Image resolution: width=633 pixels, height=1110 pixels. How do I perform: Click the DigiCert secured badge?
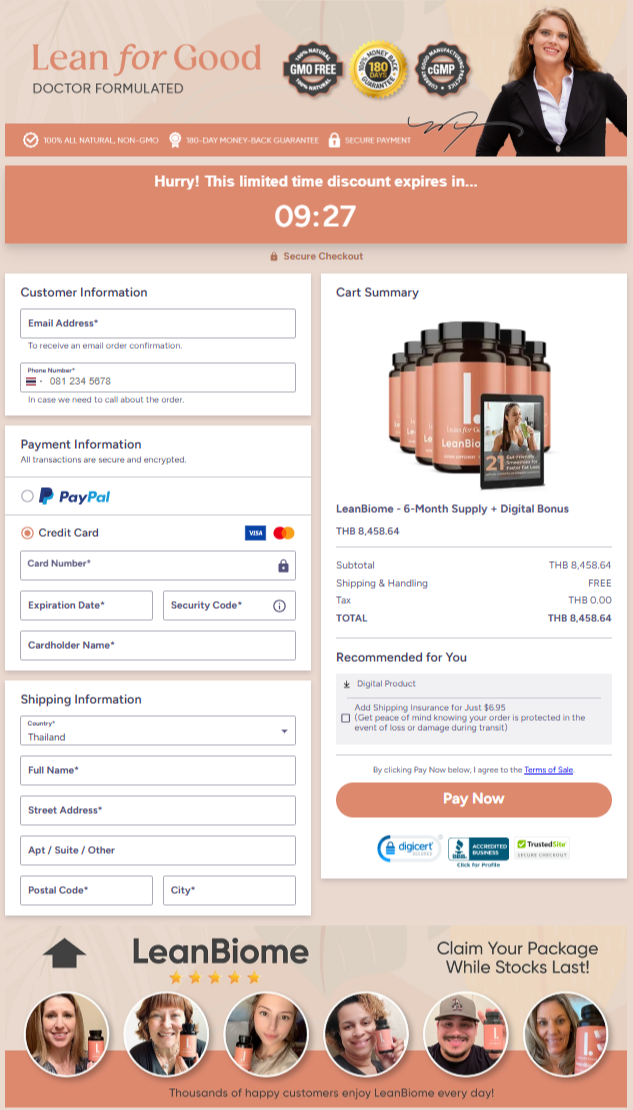[409, 849]
